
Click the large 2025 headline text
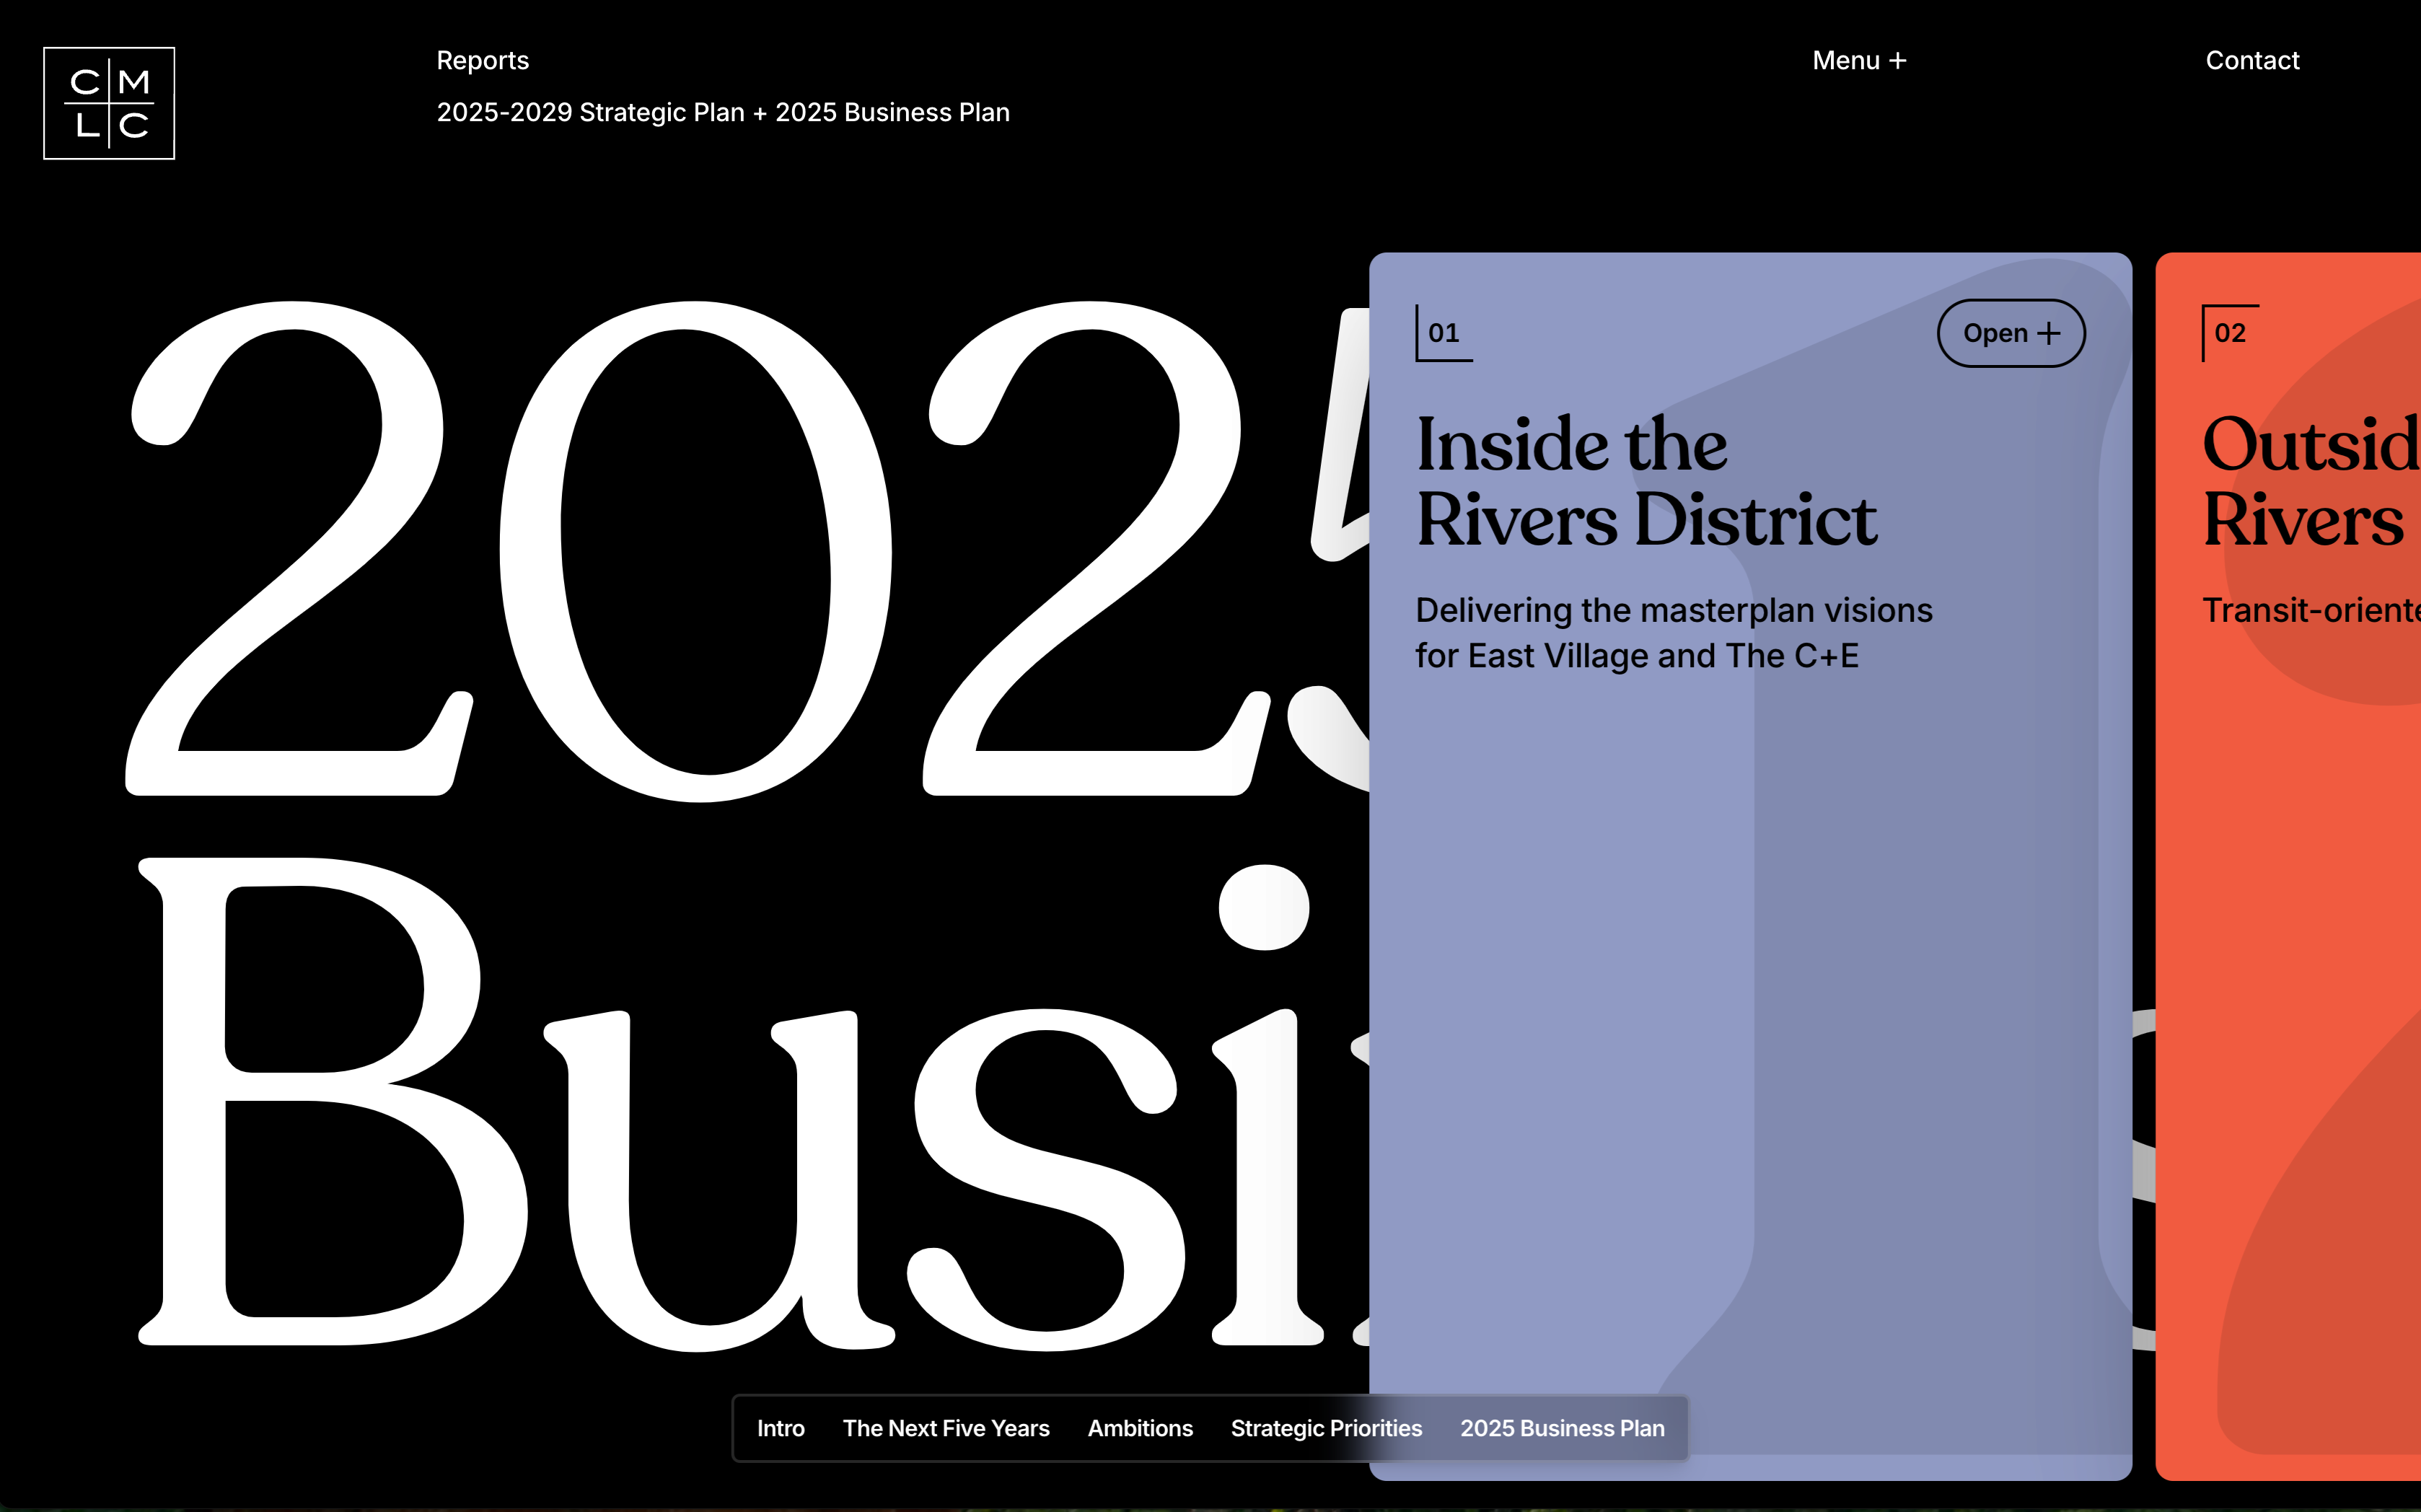(x=700, y=550)
